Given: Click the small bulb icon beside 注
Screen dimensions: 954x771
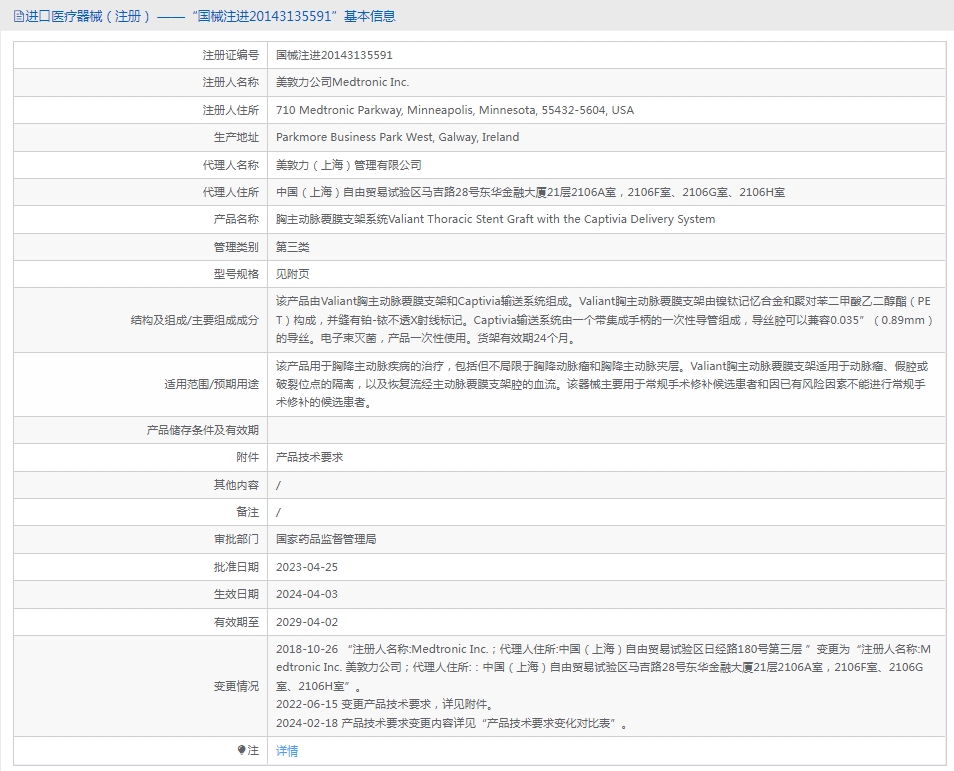Looking at the screenshot, I should (241, 750).
